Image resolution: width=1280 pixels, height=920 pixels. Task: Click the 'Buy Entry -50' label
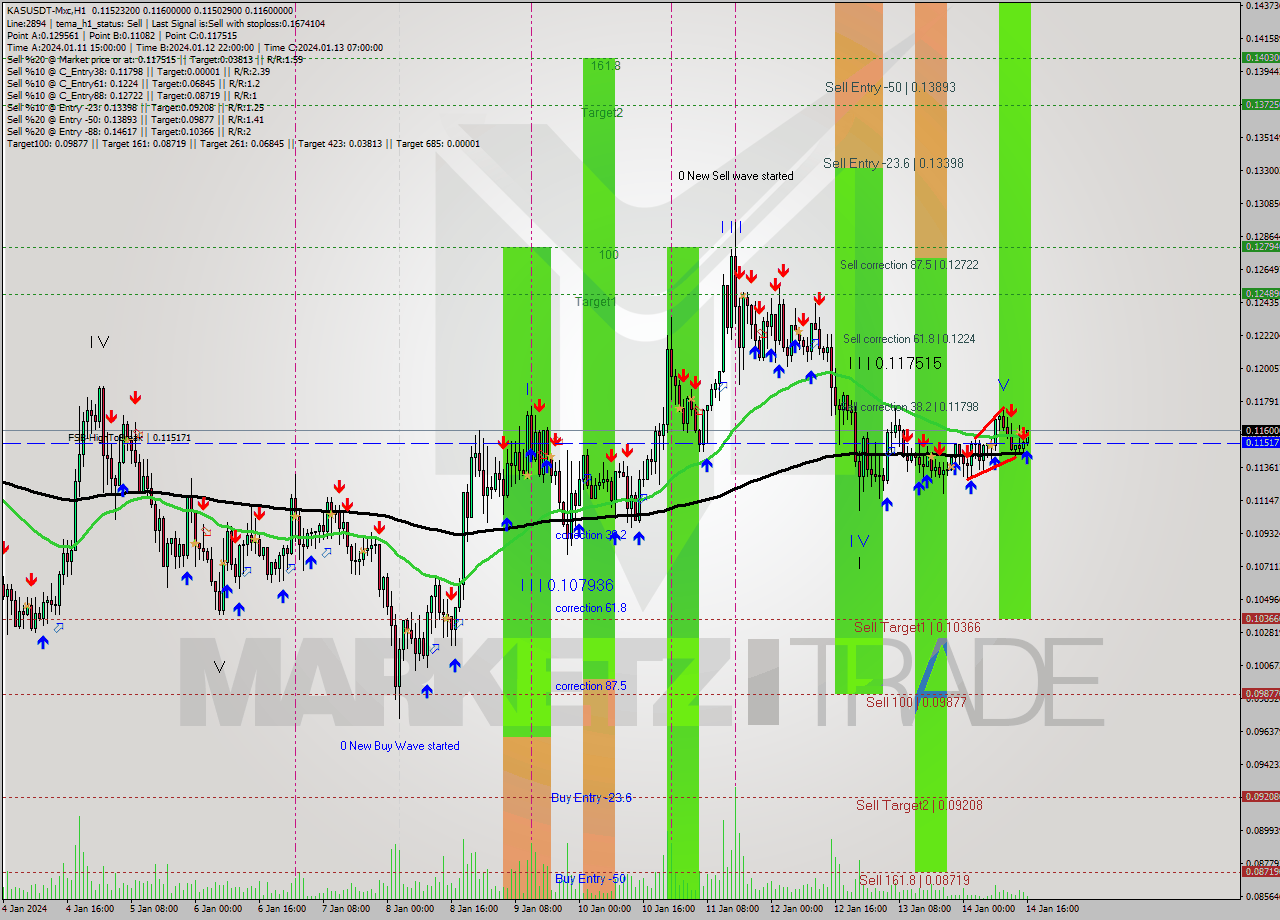tap(590, 879)
